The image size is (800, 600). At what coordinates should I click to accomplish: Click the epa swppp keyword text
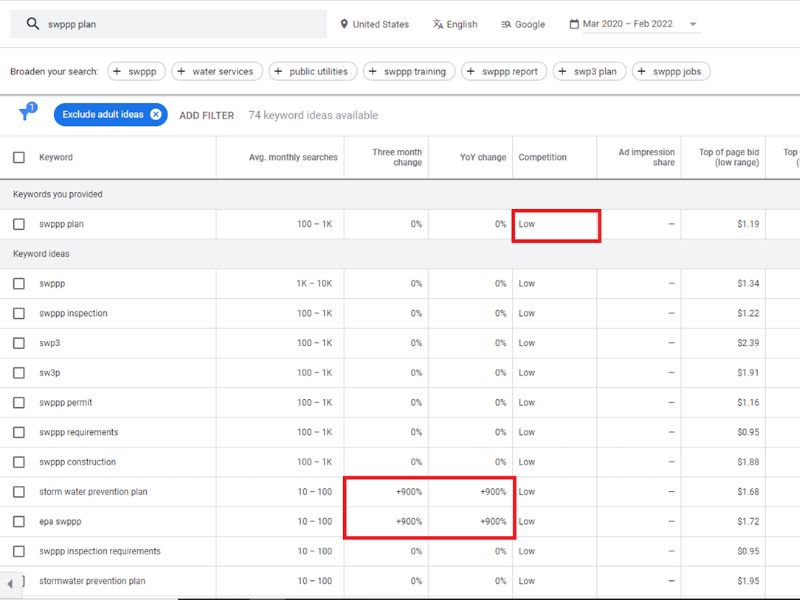pos(60,521)
